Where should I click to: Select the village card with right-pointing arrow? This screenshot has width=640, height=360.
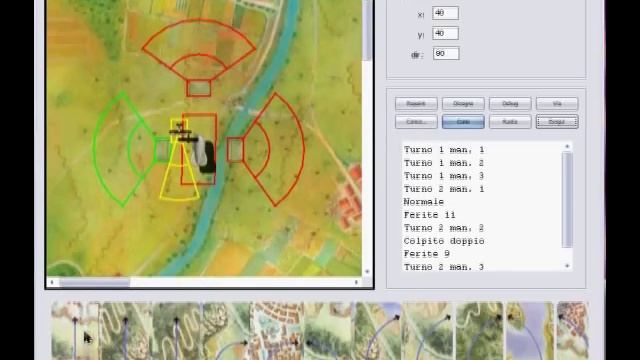[276, 331]
